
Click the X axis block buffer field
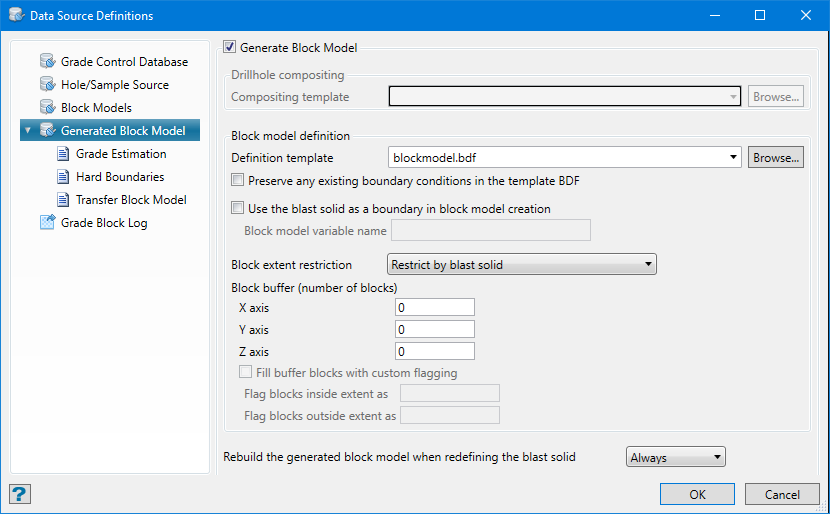(x=434, y=308)
